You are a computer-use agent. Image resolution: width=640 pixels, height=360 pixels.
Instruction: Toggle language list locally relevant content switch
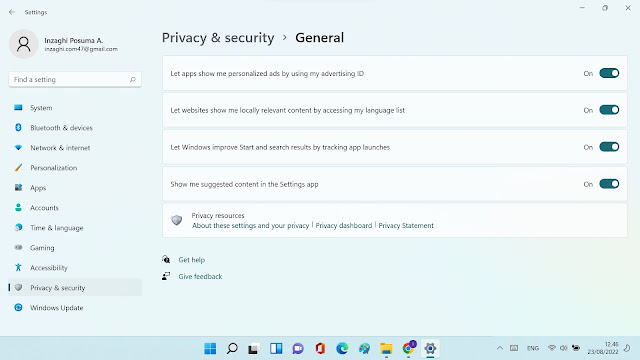(609, 110)
